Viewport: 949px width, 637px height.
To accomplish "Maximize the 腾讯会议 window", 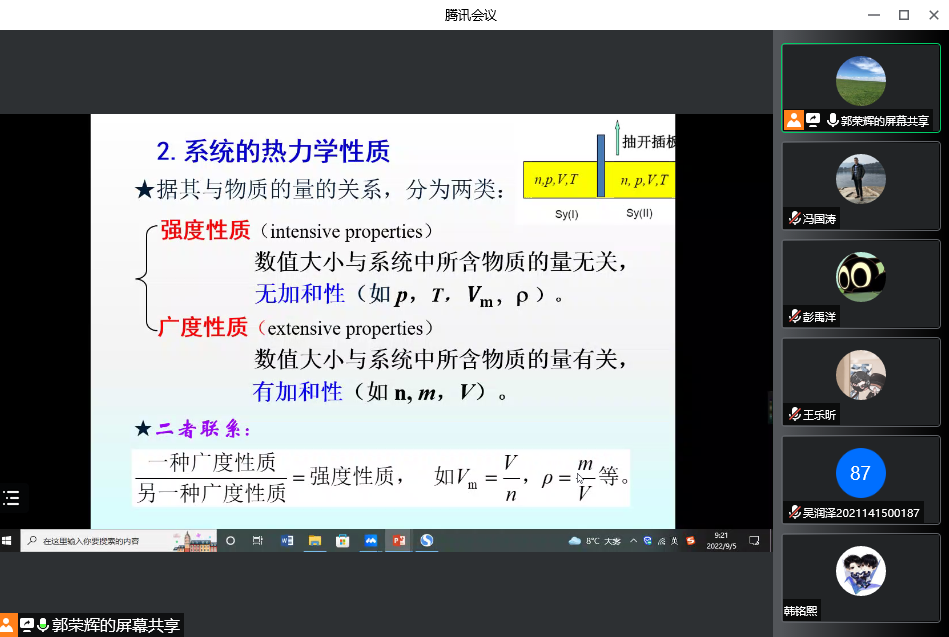I will [903, 14].
